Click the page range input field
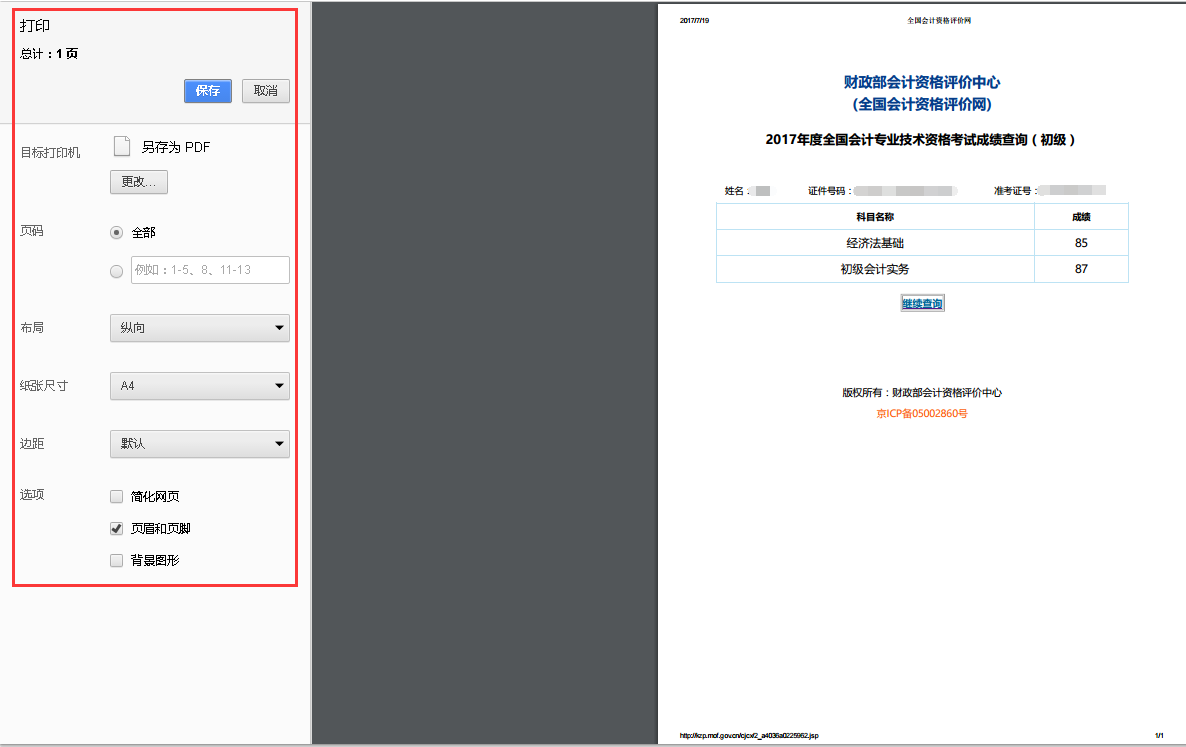Image resolution: width=1186 pixels, height=747 pixels. tap(210, 269)
